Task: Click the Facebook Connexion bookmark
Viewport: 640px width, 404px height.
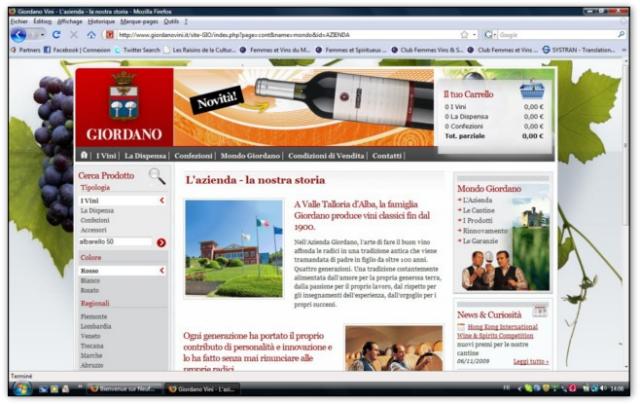Action: pos(77,50)
